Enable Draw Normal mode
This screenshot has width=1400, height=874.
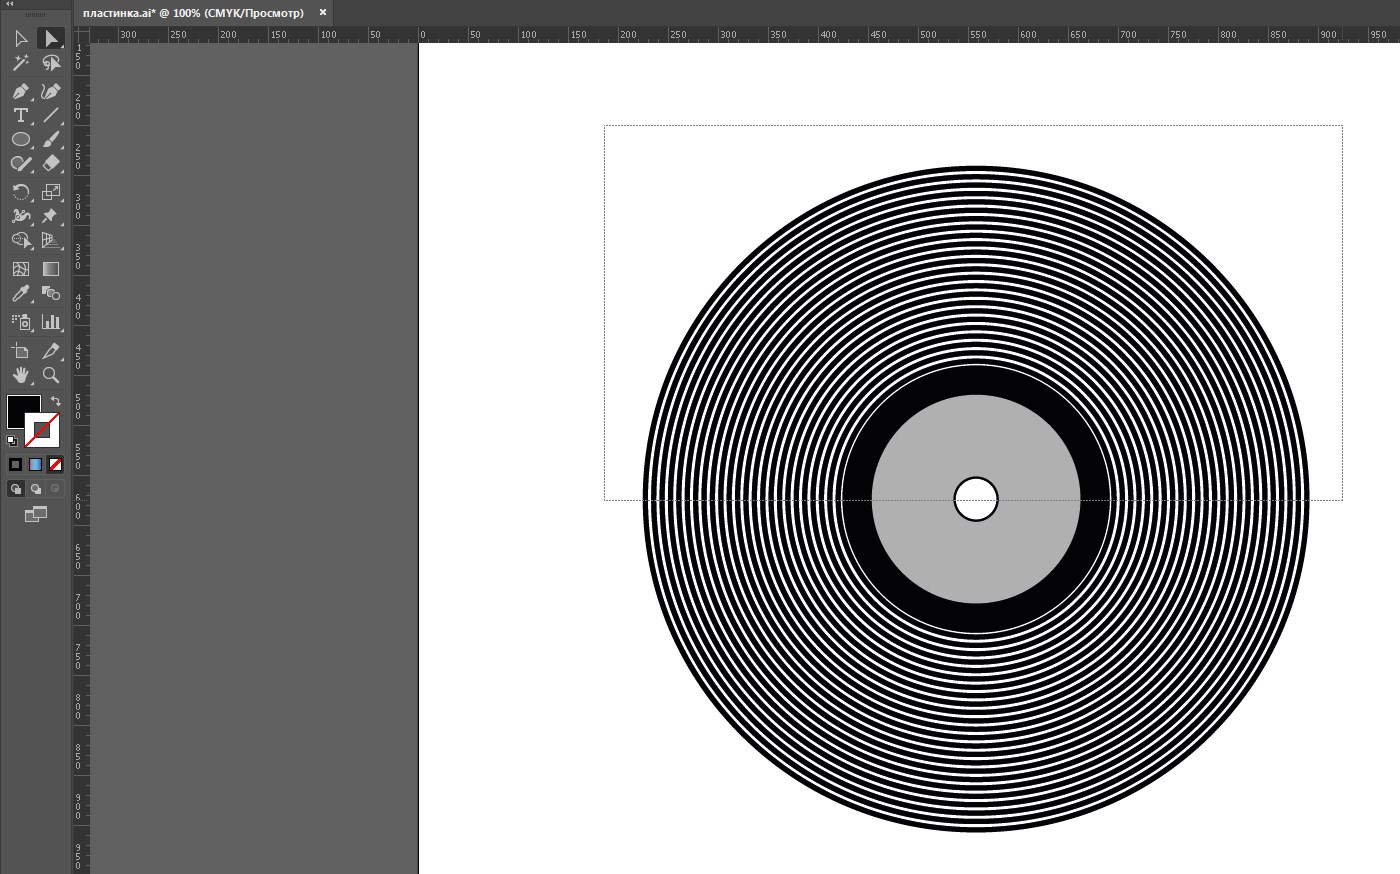16,489
